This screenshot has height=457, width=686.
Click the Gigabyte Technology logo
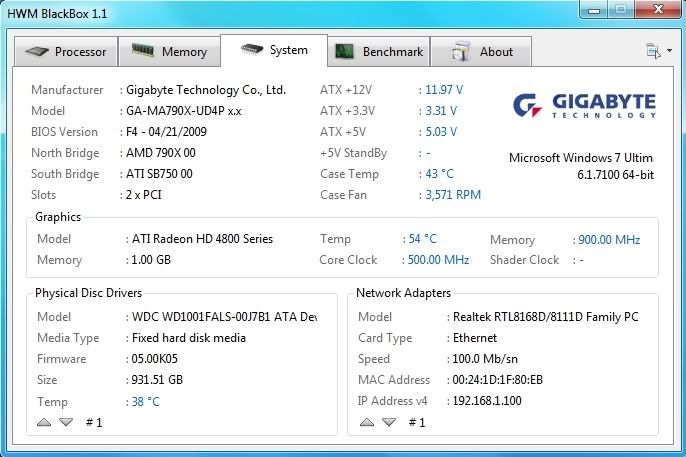pos(584,107)
